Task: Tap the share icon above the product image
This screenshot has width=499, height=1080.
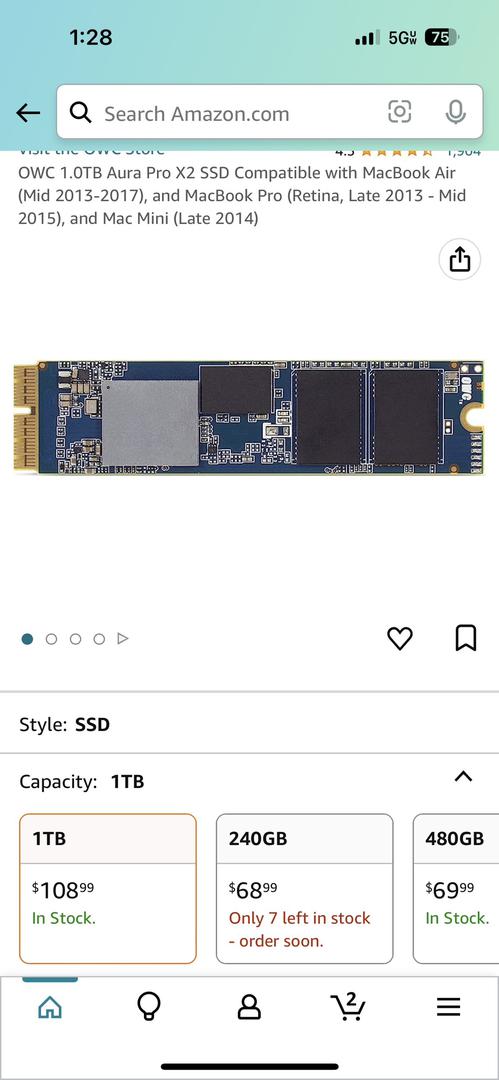Action: coord(460,259)
